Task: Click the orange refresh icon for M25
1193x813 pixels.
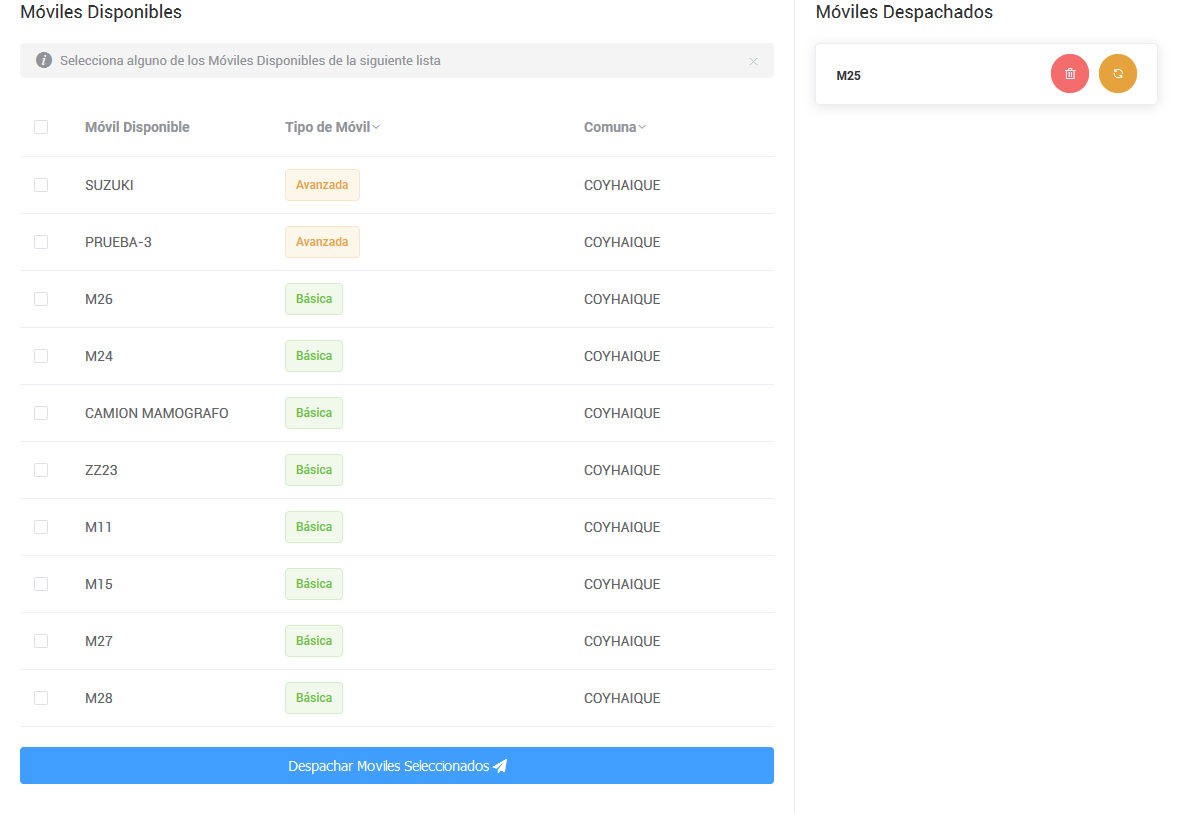Action: coord(1117,74)
